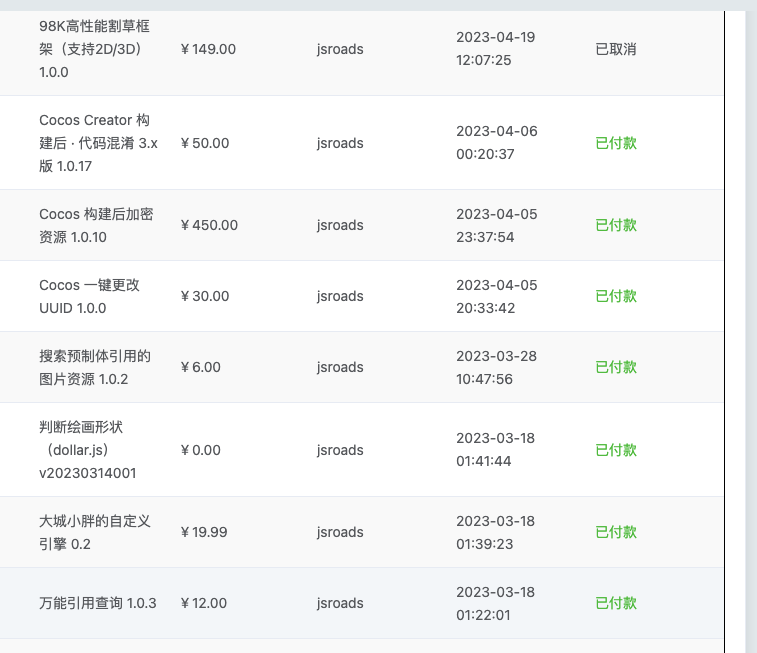Click the ¥50.00 price cell
This screenshot has width=757, height=653.
[205, 143]
